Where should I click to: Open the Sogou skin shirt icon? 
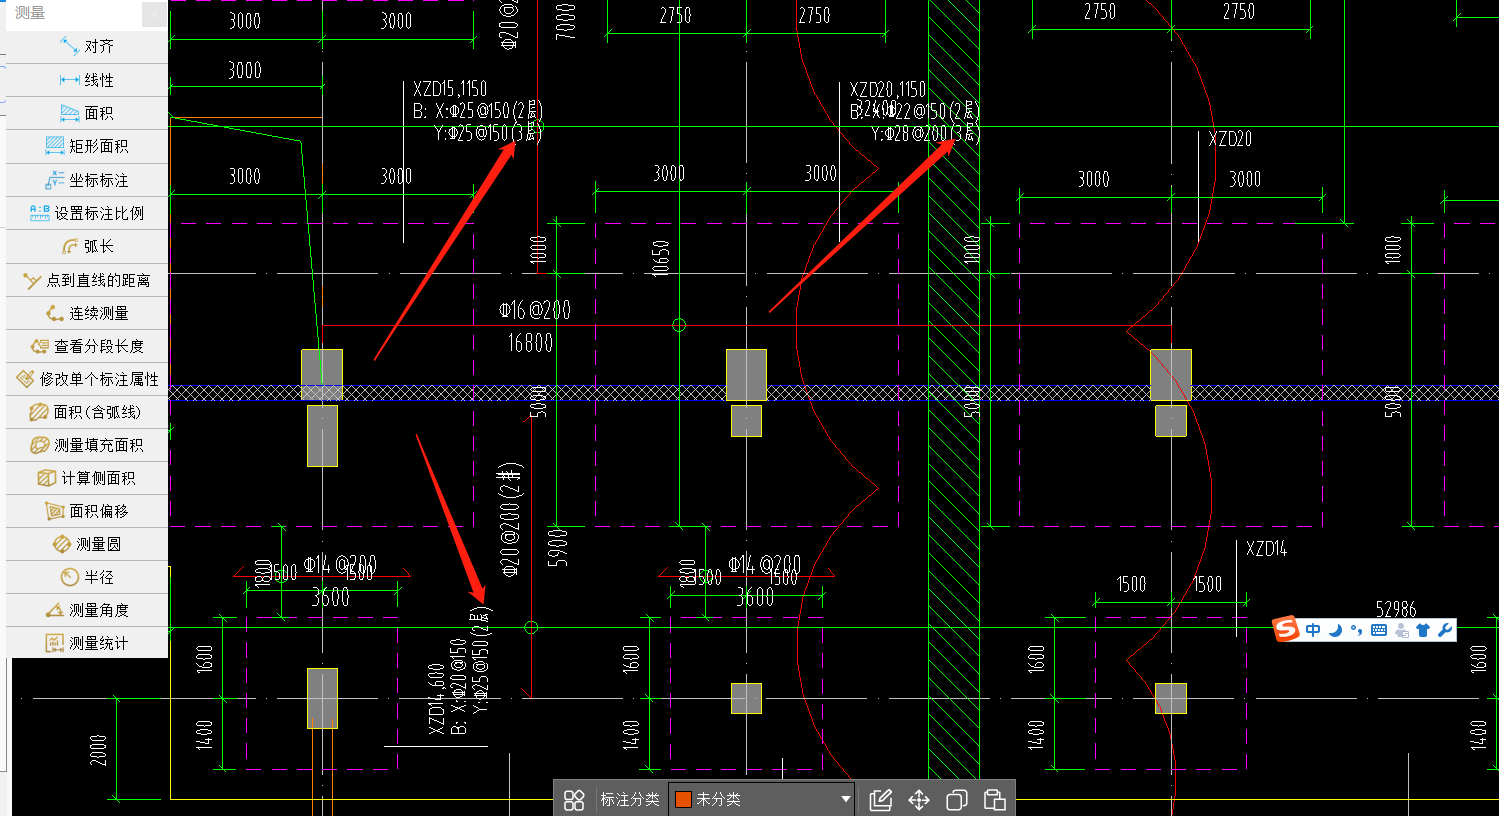coord(1423,630)
